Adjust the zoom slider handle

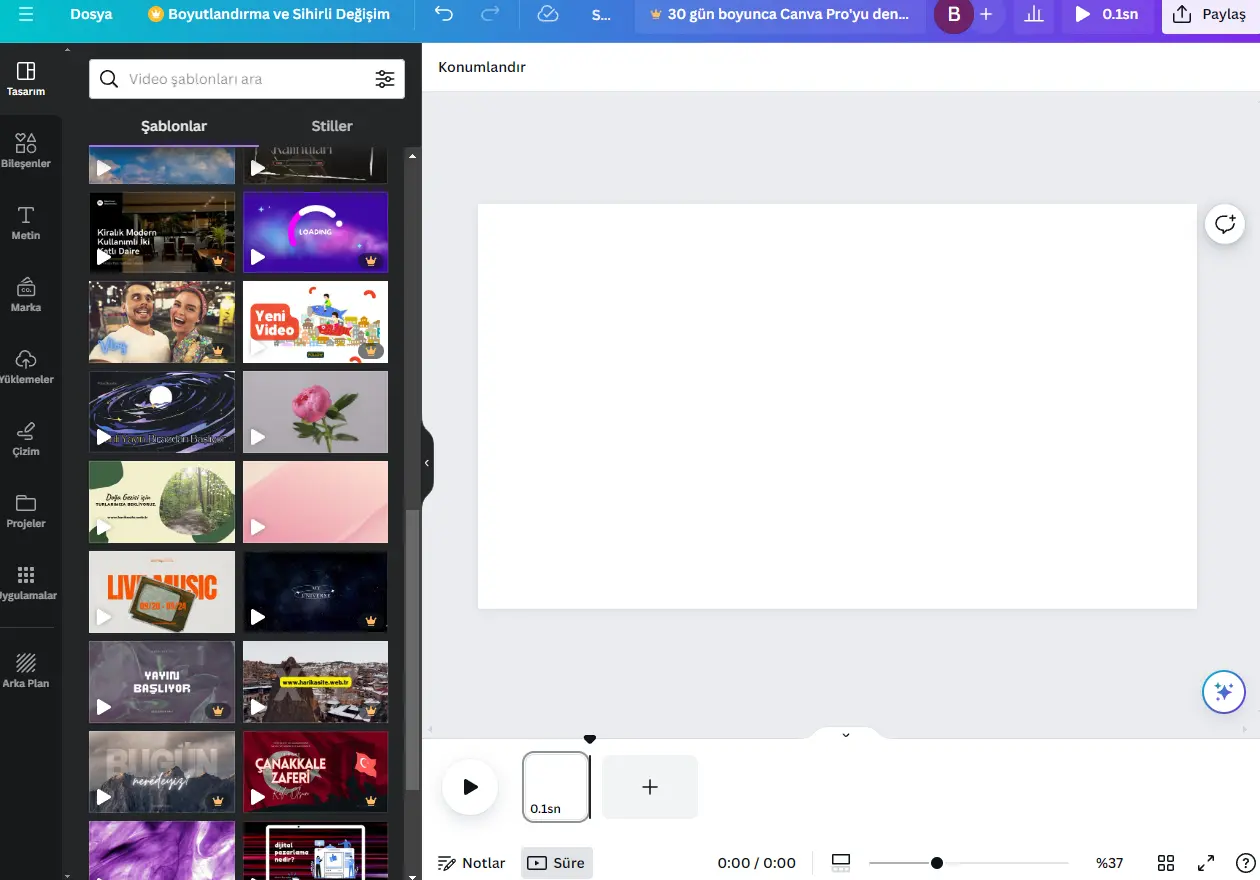click(x=936, y=863)
